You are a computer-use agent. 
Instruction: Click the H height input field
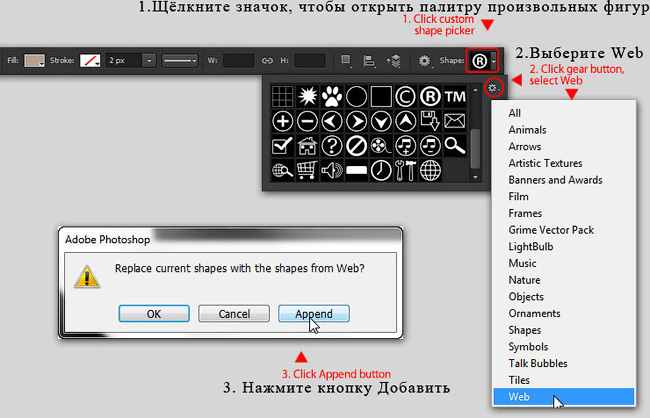310,61
